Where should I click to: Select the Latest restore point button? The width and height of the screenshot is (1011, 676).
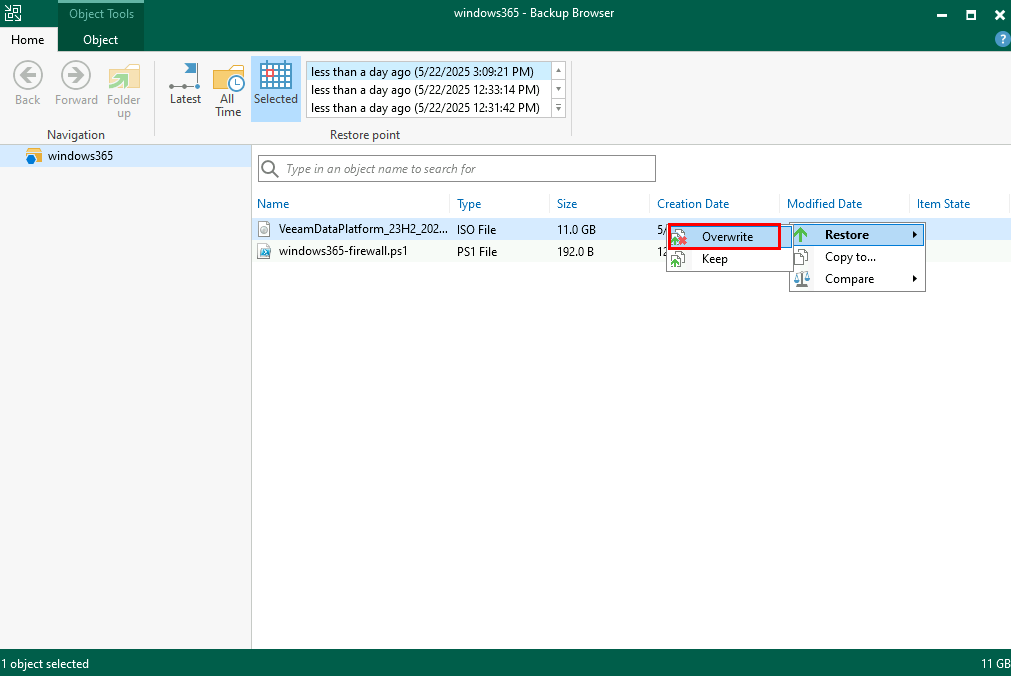point(185,84)
